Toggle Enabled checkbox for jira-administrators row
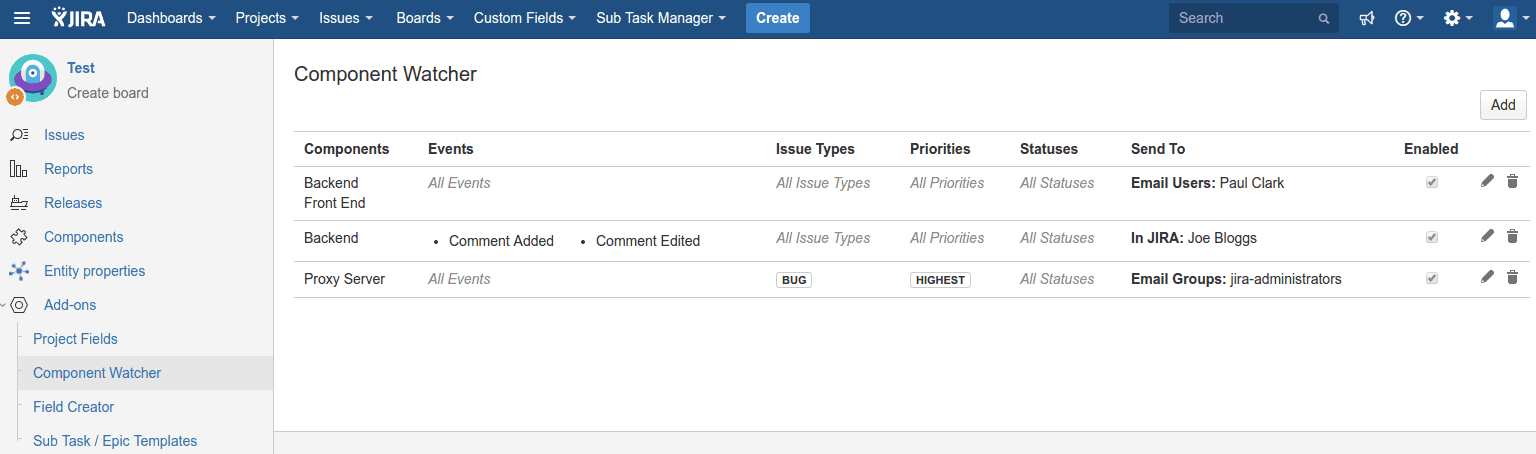The height and width of the screenshot is (454, 1536). pos(1432,279)
